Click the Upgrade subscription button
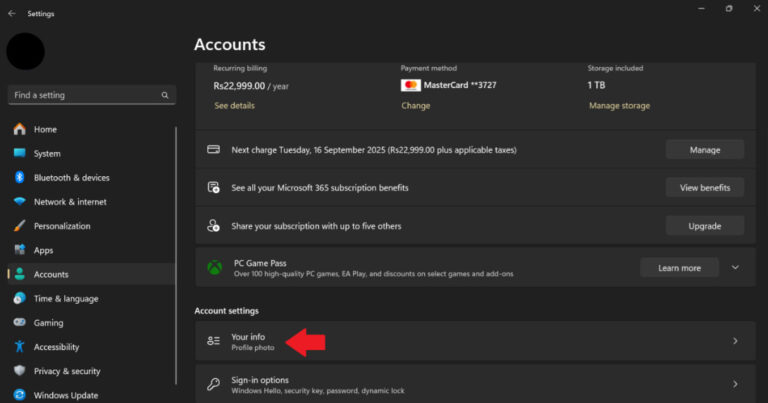 705,226
